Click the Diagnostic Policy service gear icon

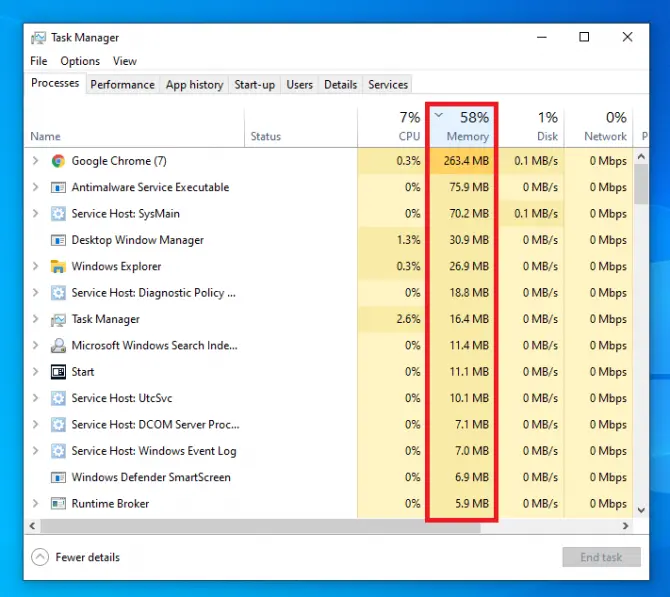click(x=58, y=293)
